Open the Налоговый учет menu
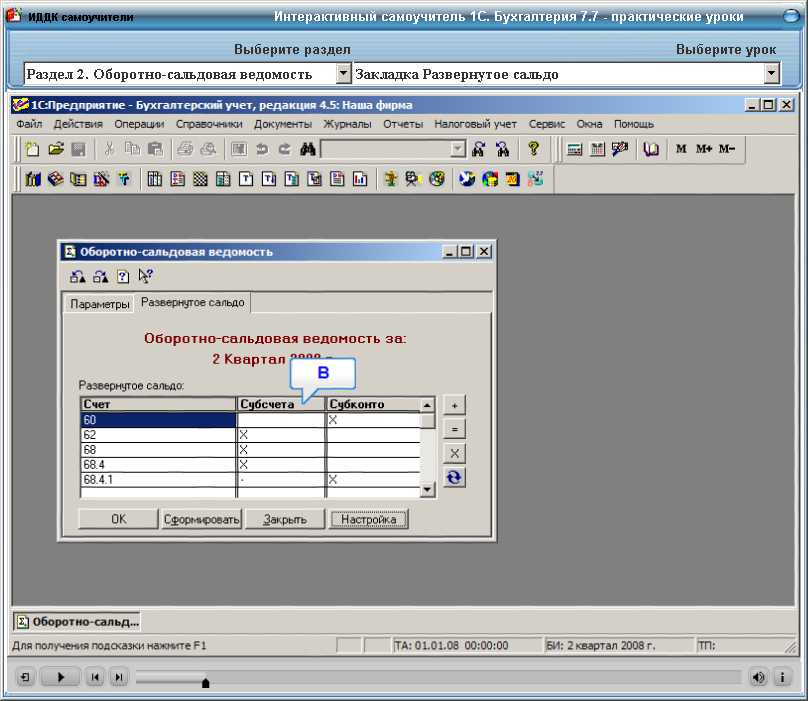Viewport: 808px width, 701px height. point(475,124)
